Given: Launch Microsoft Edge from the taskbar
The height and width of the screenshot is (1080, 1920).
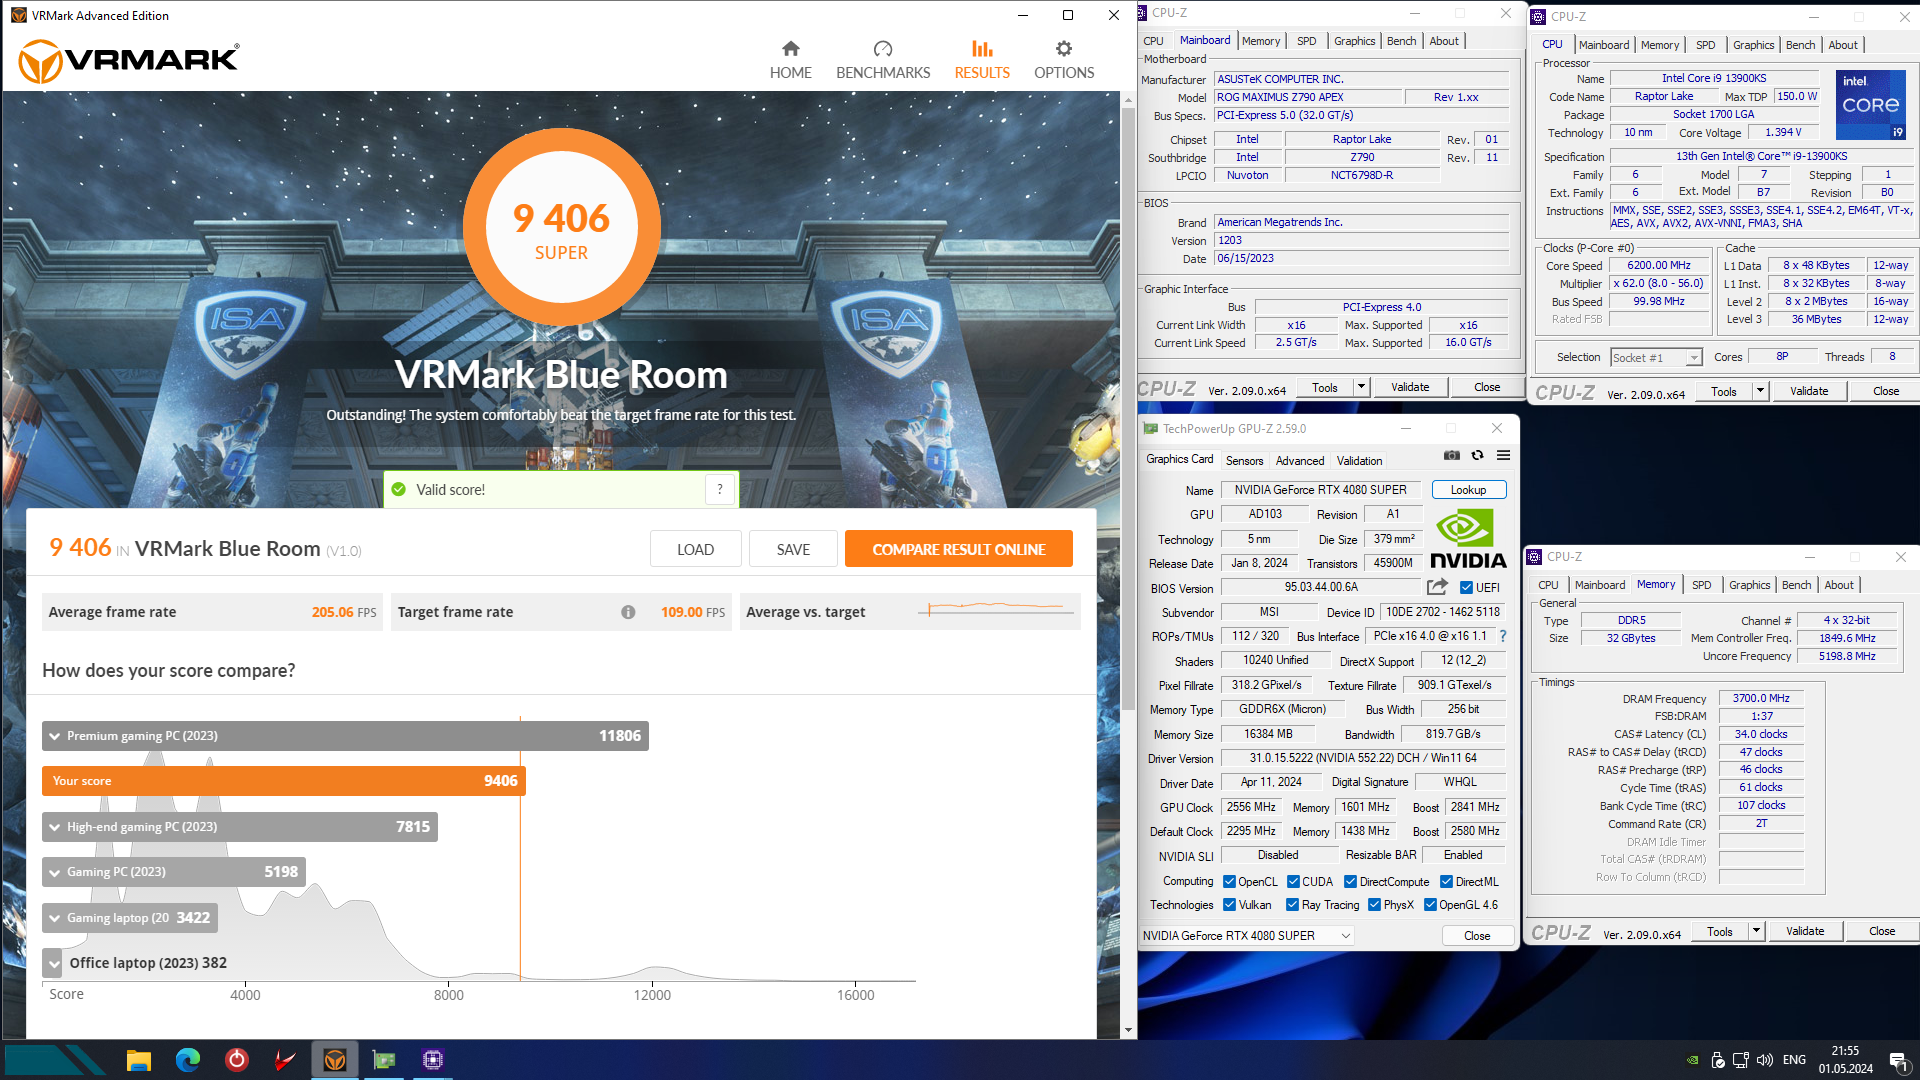Looking at the screenshot, I should pos(188,1060).
